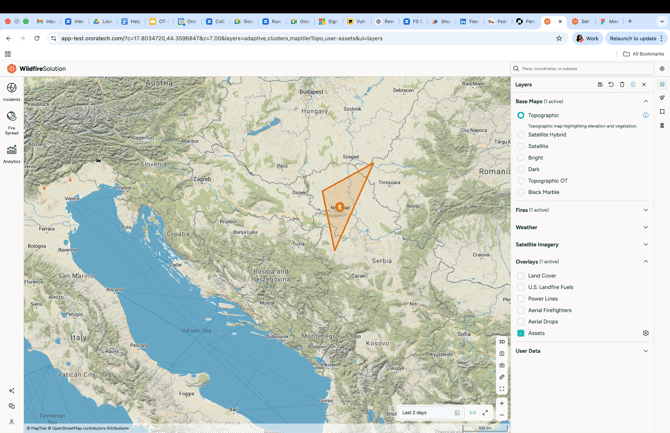Open the Analytics section
670x433 pixels.
tap(11, 153)
